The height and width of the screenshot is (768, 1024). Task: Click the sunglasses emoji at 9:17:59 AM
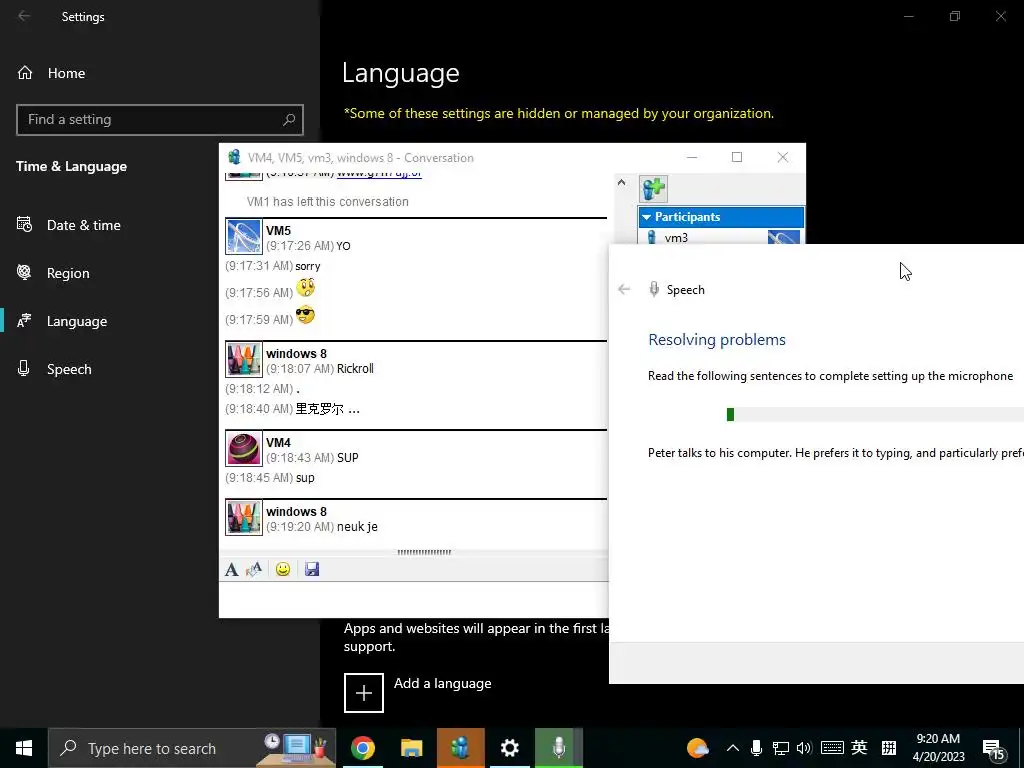click(305, 315)
